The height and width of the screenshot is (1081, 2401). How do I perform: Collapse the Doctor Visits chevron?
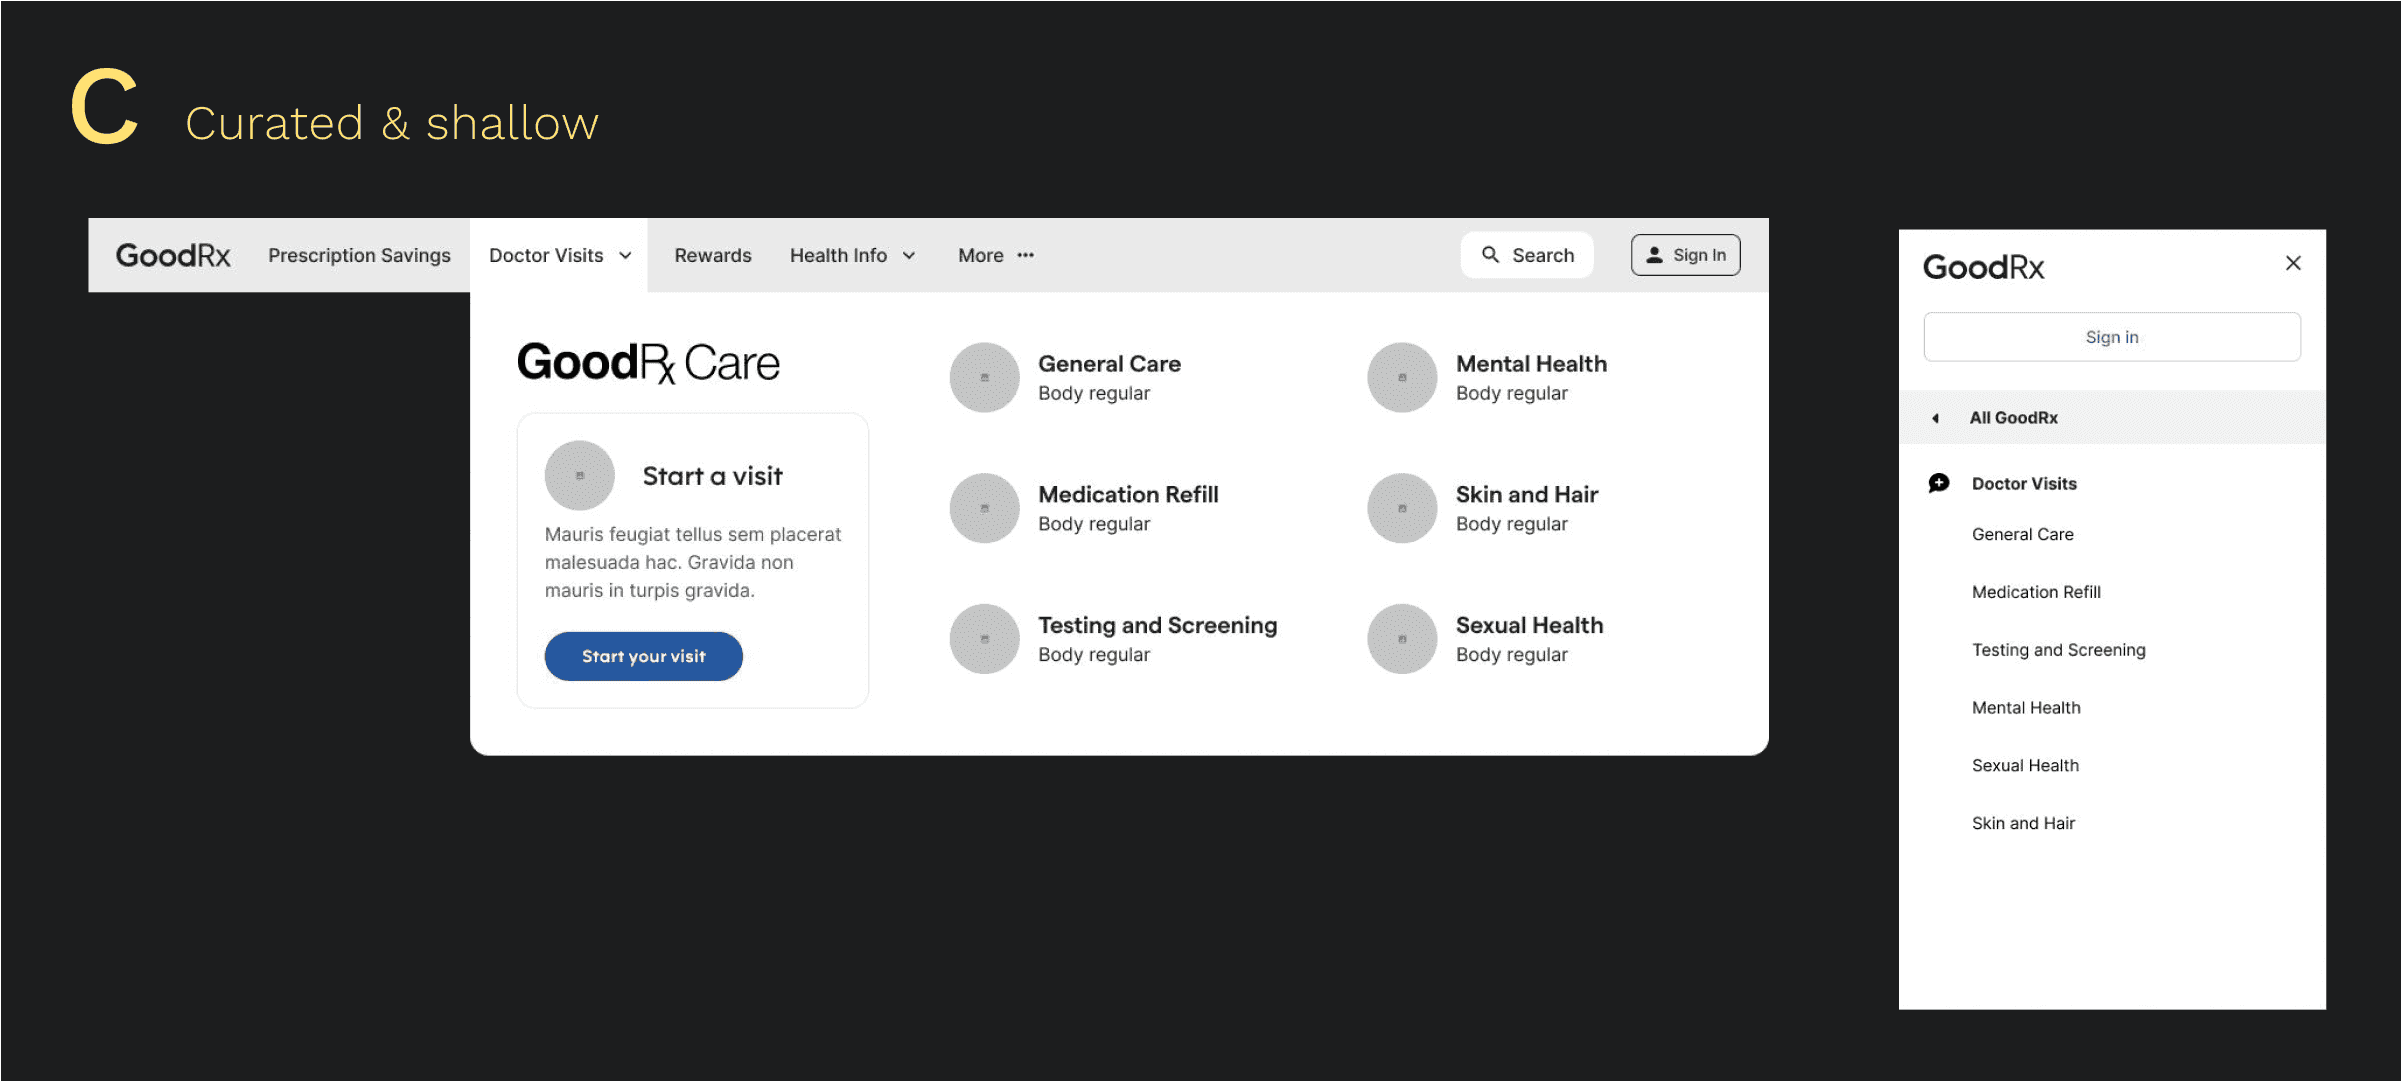[x=626, y=256]
